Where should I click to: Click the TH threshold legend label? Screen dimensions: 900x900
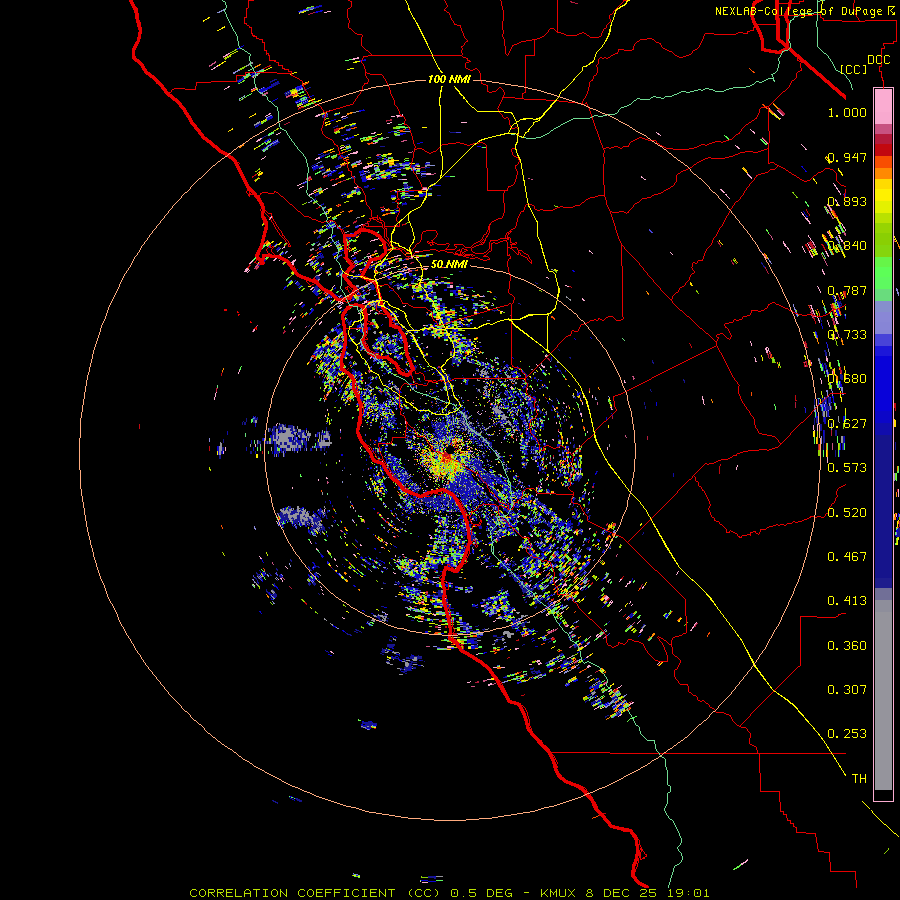point(859,779)
